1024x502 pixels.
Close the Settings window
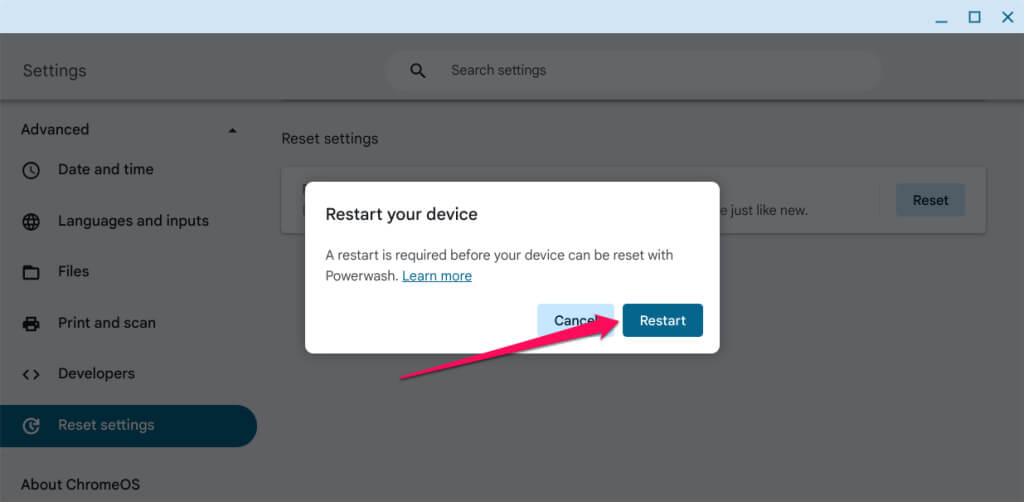pyautogui.click(x=1007, y=17)
